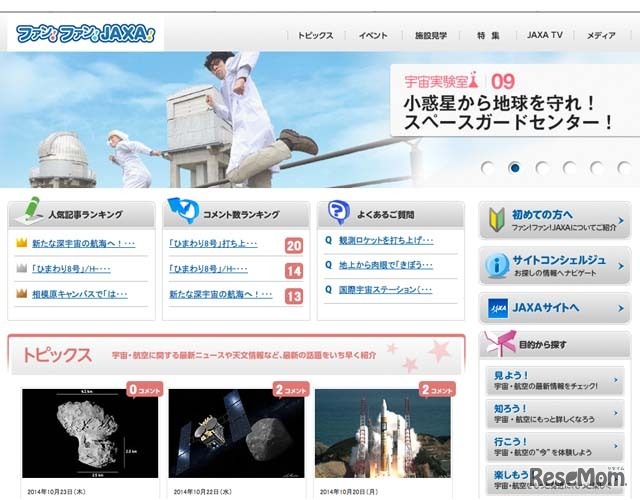This screenshot has width=640, height=500.
Task: Select the fourth carousel slide dot
Action: [569, 168]
